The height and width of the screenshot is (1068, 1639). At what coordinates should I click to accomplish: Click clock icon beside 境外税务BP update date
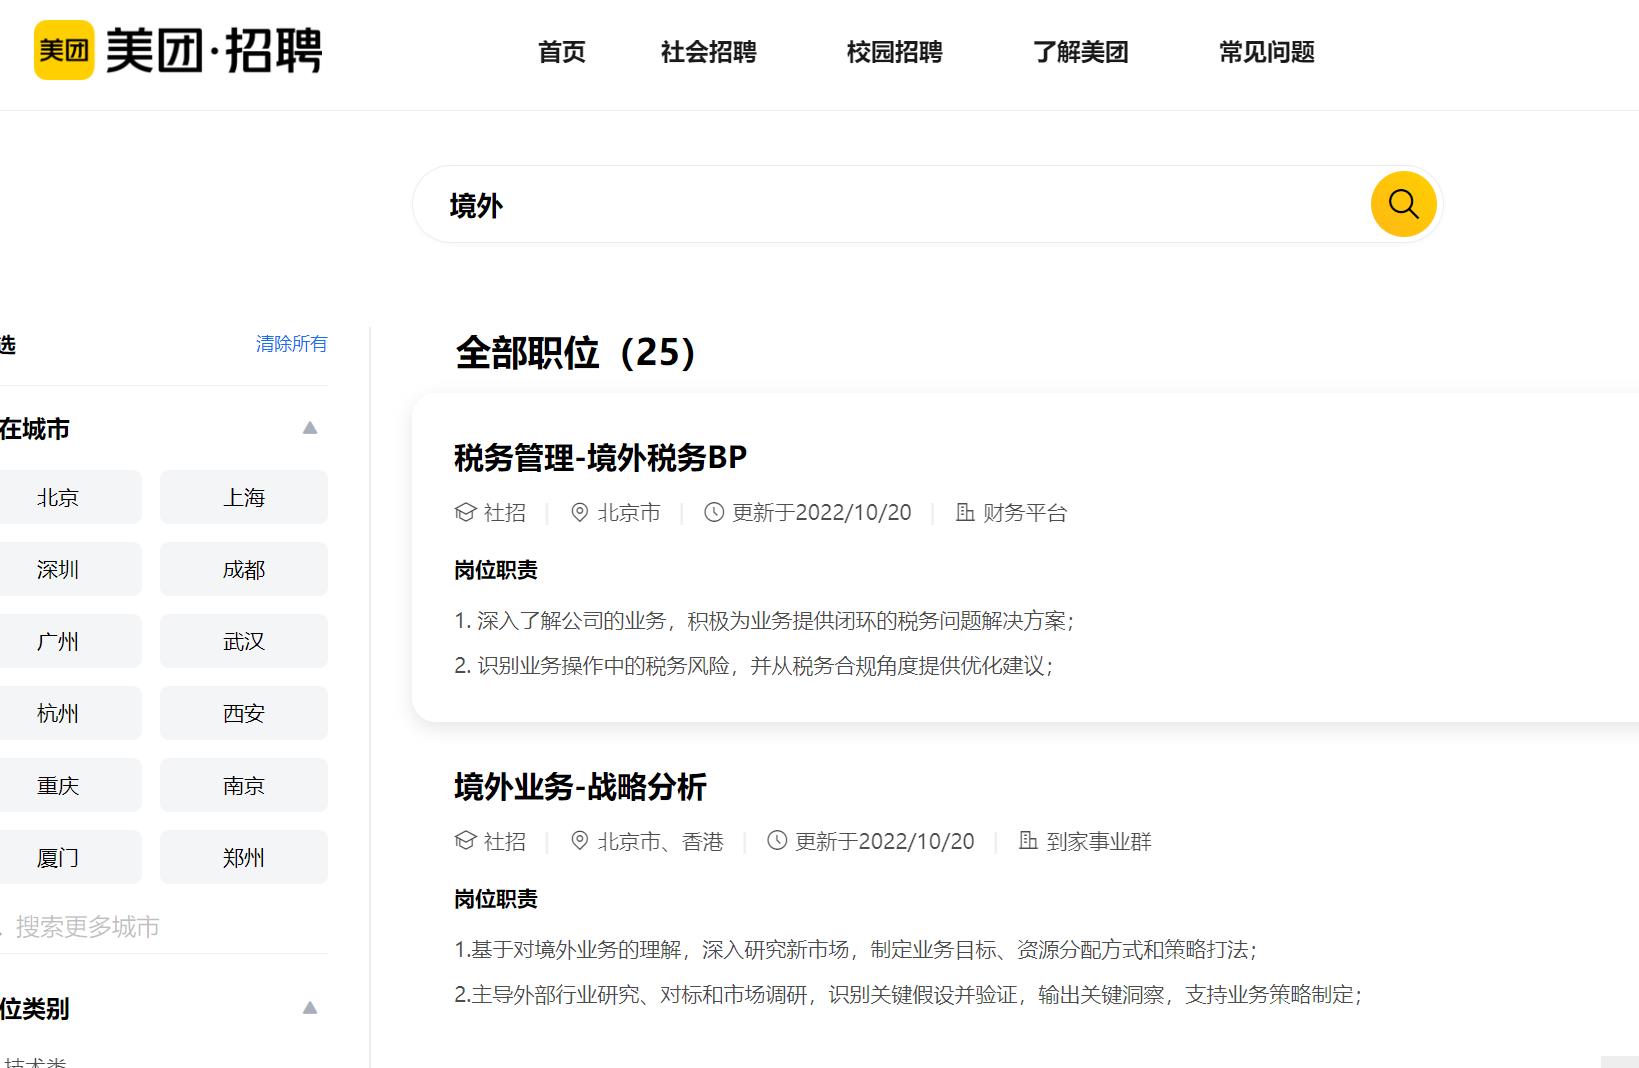[x=714, y=513]
